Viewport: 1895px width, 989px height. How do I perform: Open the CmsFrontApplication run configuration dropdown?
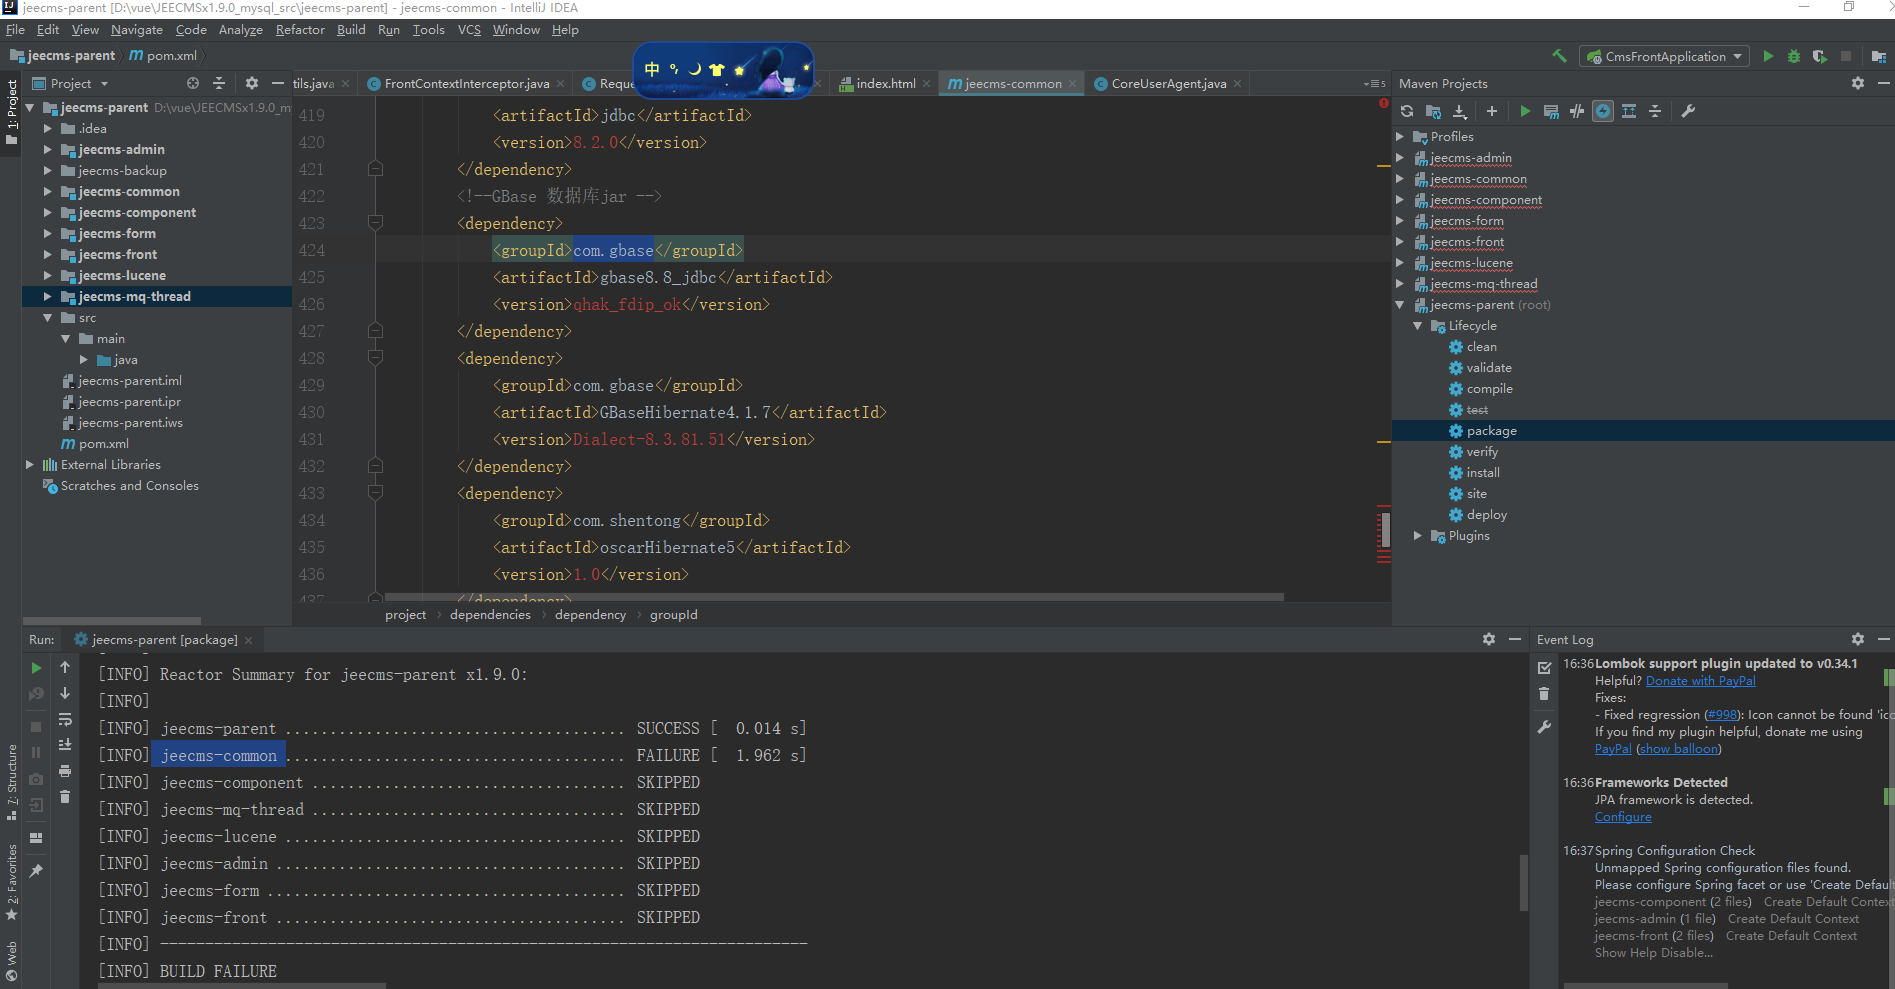coord(1663,56)
